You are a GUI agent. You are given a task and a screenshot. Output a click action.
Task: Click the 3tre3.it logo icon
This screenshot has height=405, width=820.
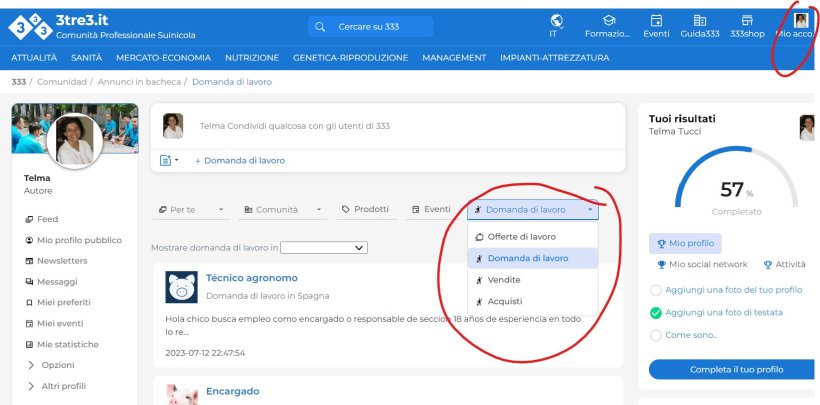click(x=28, y=25)
